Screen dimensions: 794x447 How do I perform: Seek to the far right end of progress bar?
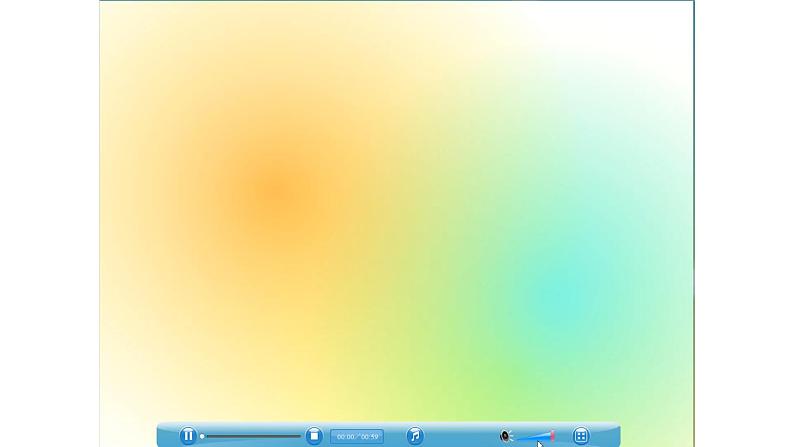tap(299, 436)
